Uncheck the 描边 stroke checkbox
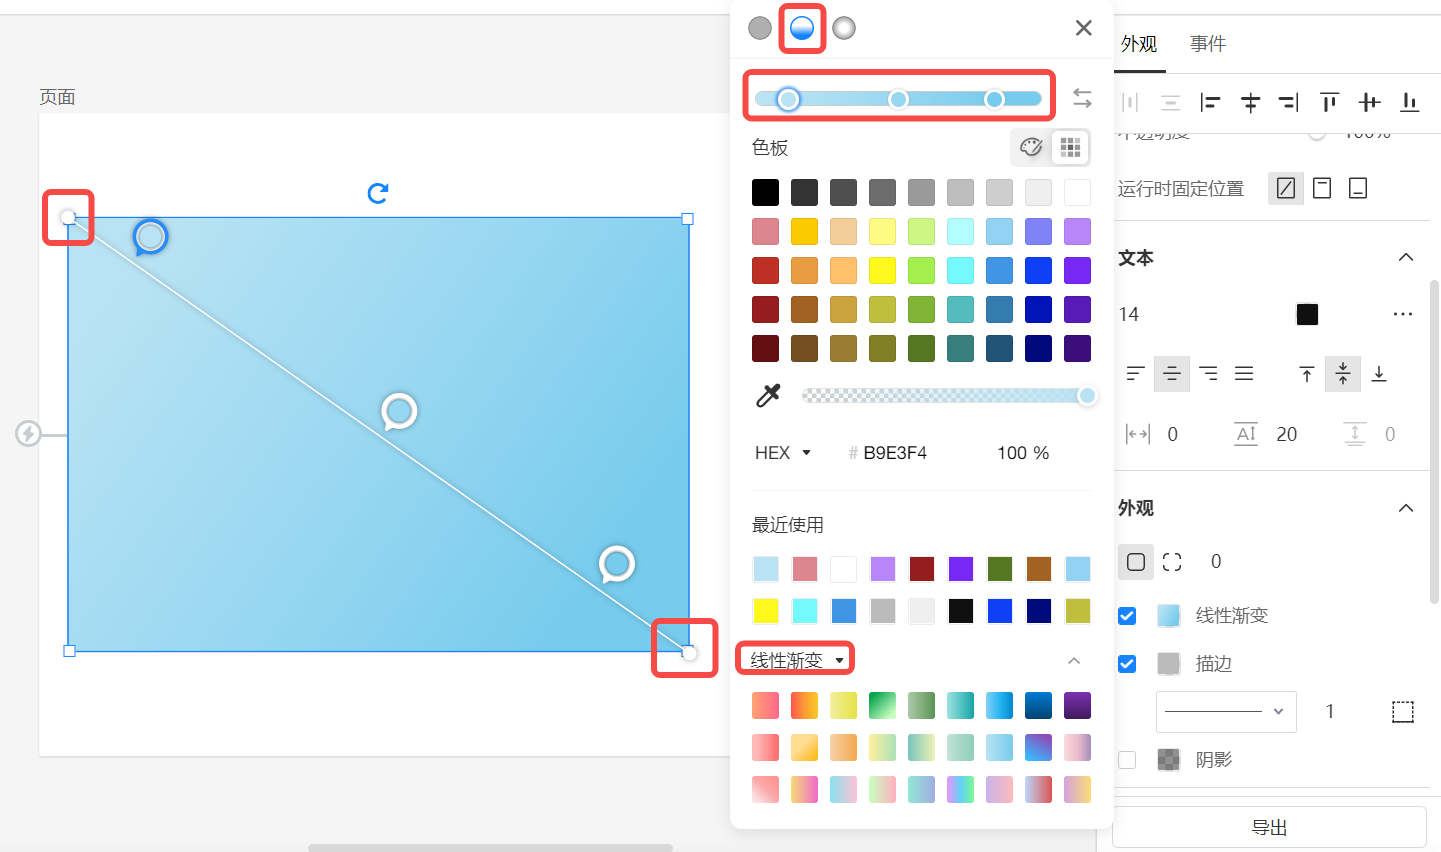Viewport: 1441px width, 852px height. click(x=1127, y=664)
